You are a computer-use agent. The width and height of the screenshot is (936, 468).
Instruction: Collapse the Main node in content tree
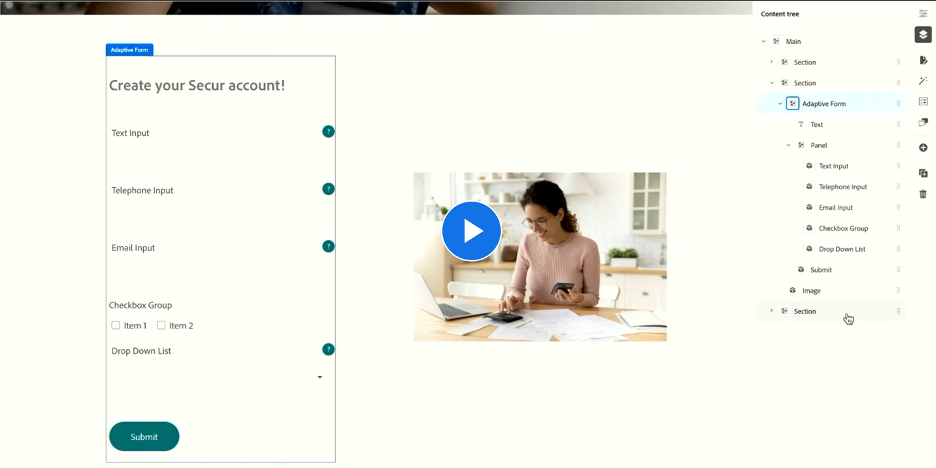[764, 42]
